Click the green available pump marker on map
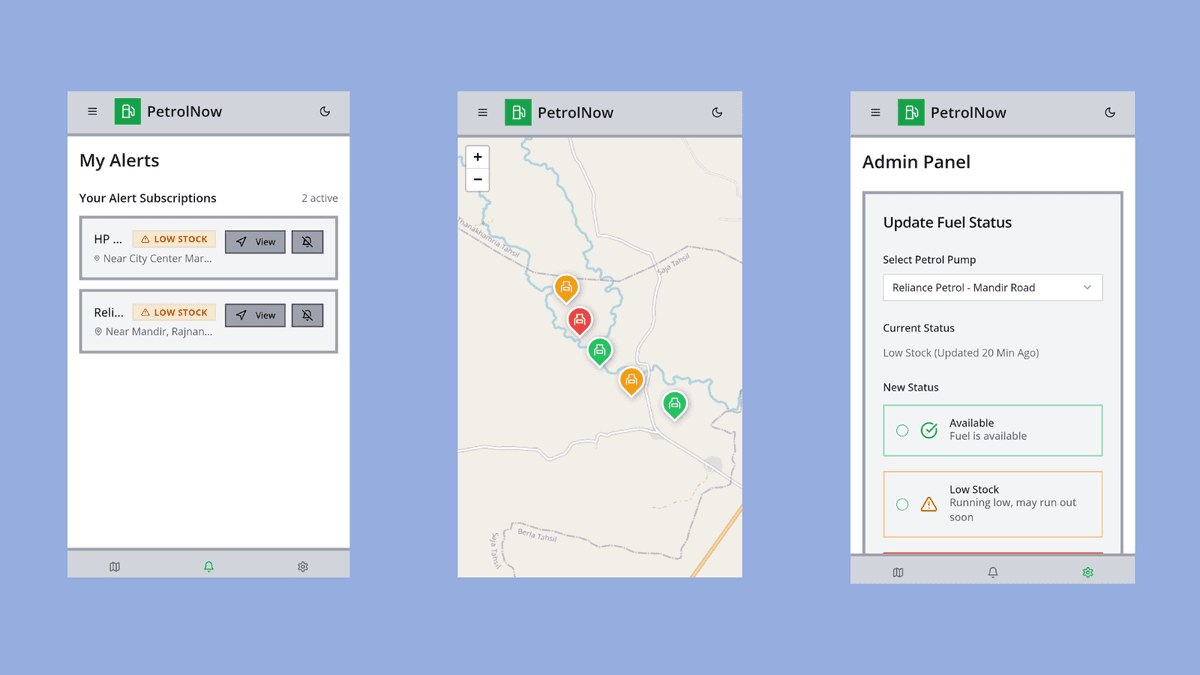This screenshot has height=675, width=1200. coord(599,351)
